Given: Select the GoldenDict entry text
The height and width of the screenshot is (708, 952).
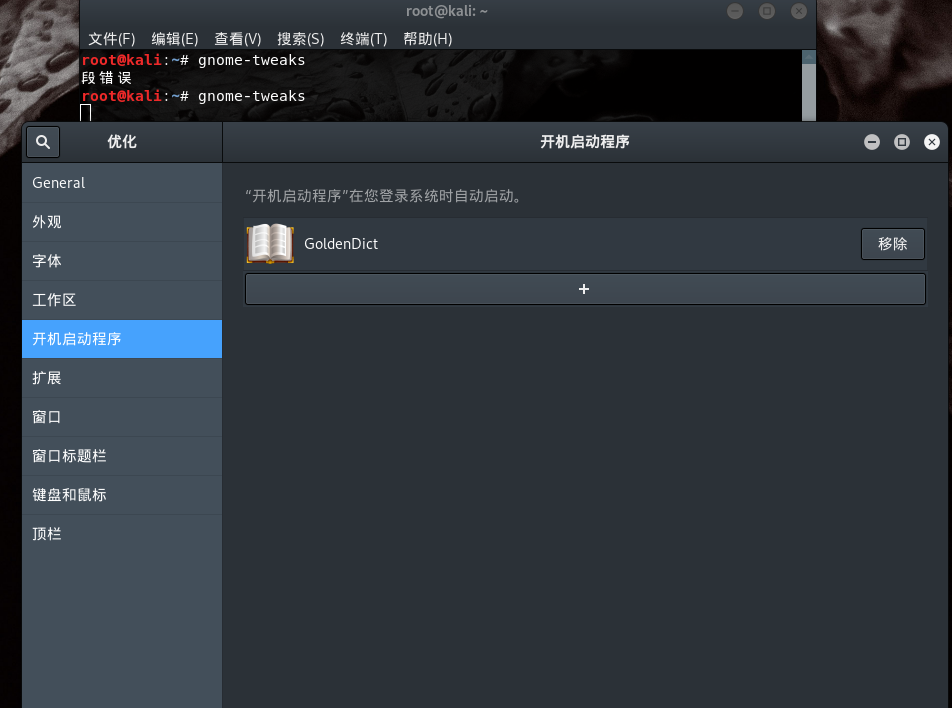Looking at the screenshot, I should pyautogui.click(x=341, y=243).
